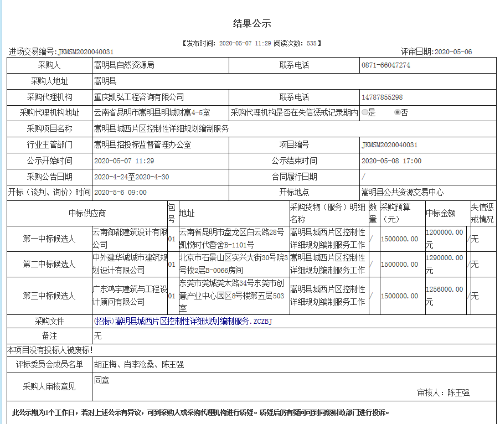This screenshot has width=500, height=424.
Task: Click 公示开始时间 value 2020-05-07 11:29
Action: point(124,161)
